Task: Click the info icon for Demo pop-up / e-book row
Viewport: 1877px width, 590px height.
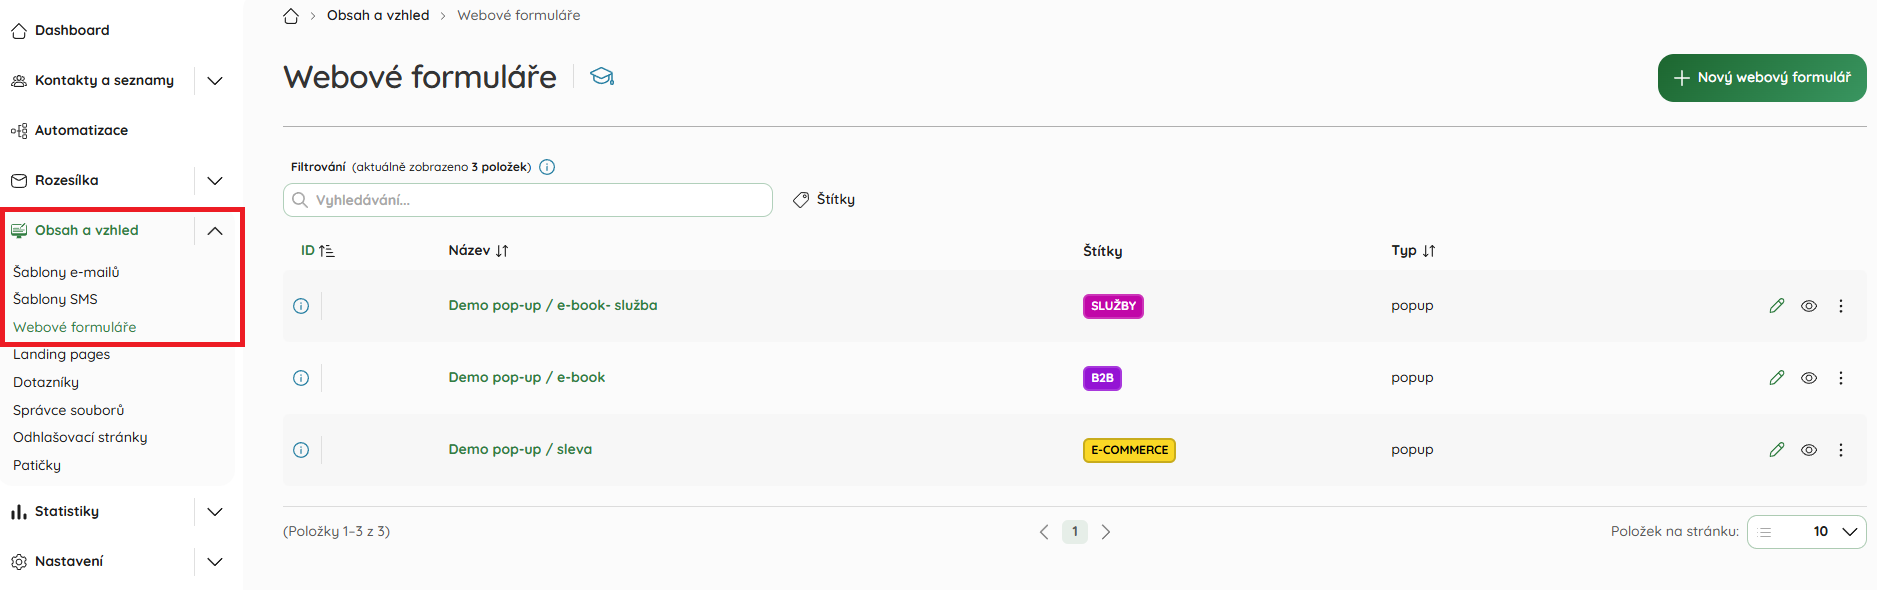Action: pyautogui.click(x=301, y=378)
